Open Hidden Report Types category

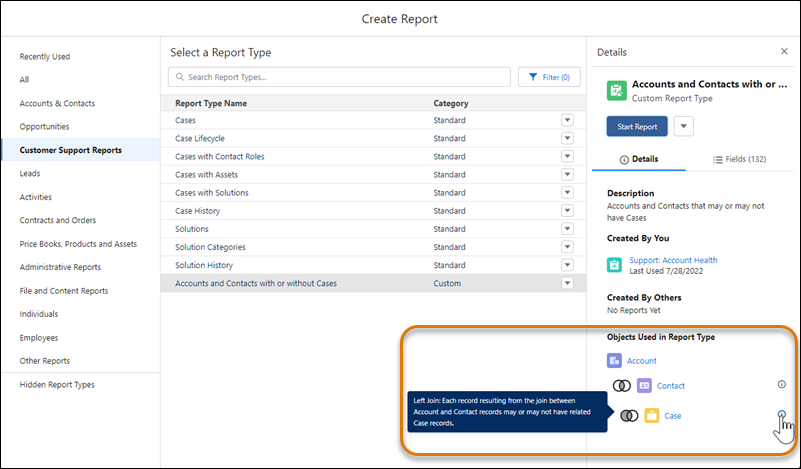[58, 385]
